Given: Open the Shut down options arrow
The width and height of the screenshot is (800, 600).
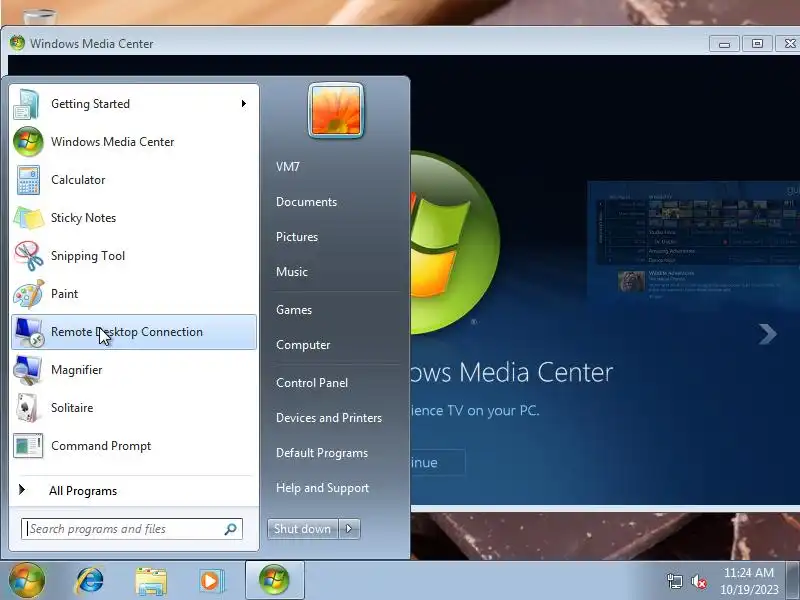Looking at the screenshot, I should [x=349, y=529].
